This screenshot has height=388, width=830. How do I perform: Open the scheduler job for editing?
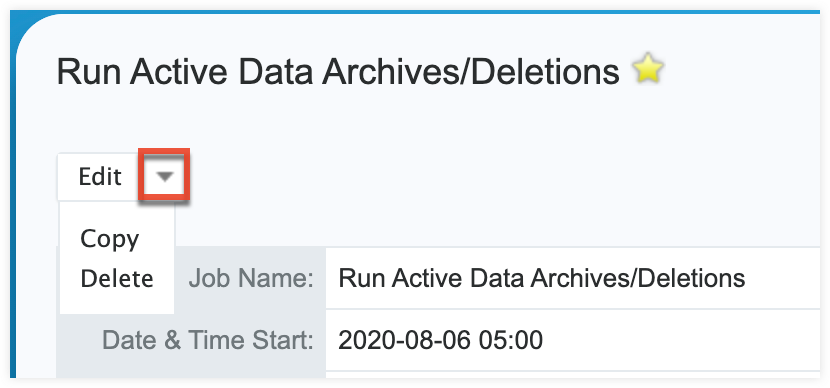pyautogui.click(x=100, y=177)
